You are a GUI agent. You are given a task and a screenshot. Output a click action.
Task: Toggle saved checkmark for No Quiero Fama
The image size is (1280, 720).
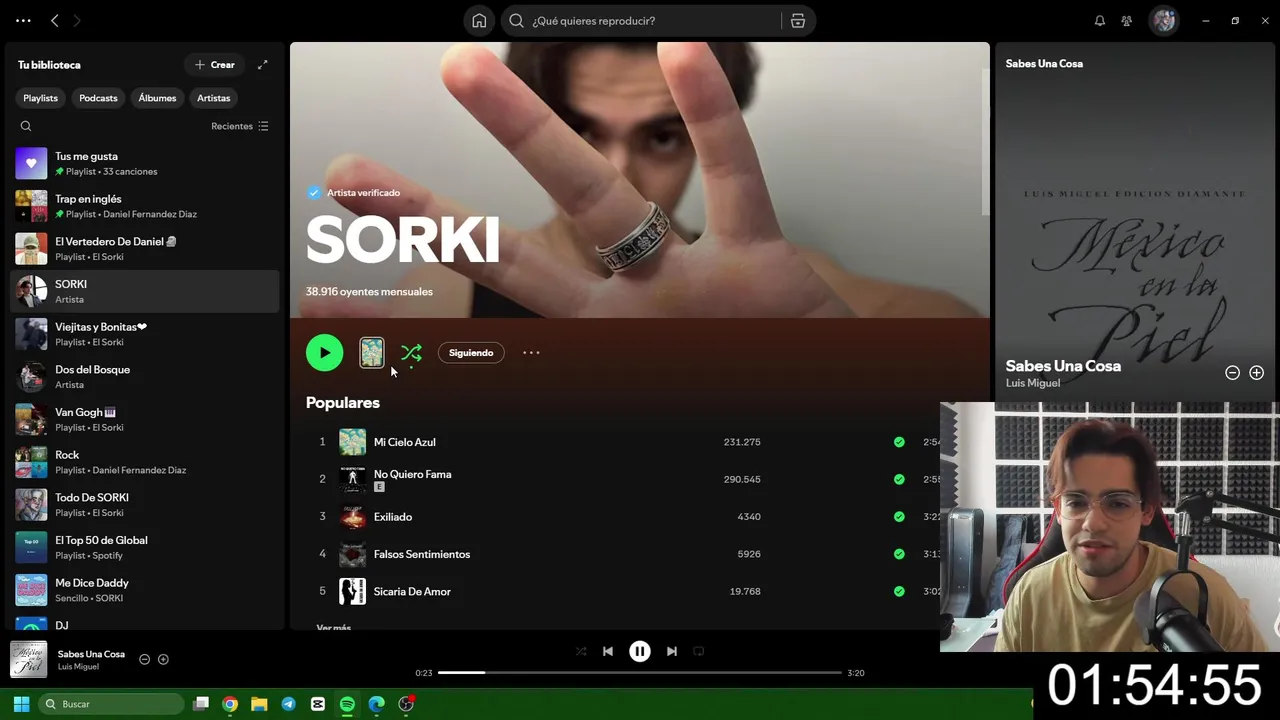coord(899,479)
